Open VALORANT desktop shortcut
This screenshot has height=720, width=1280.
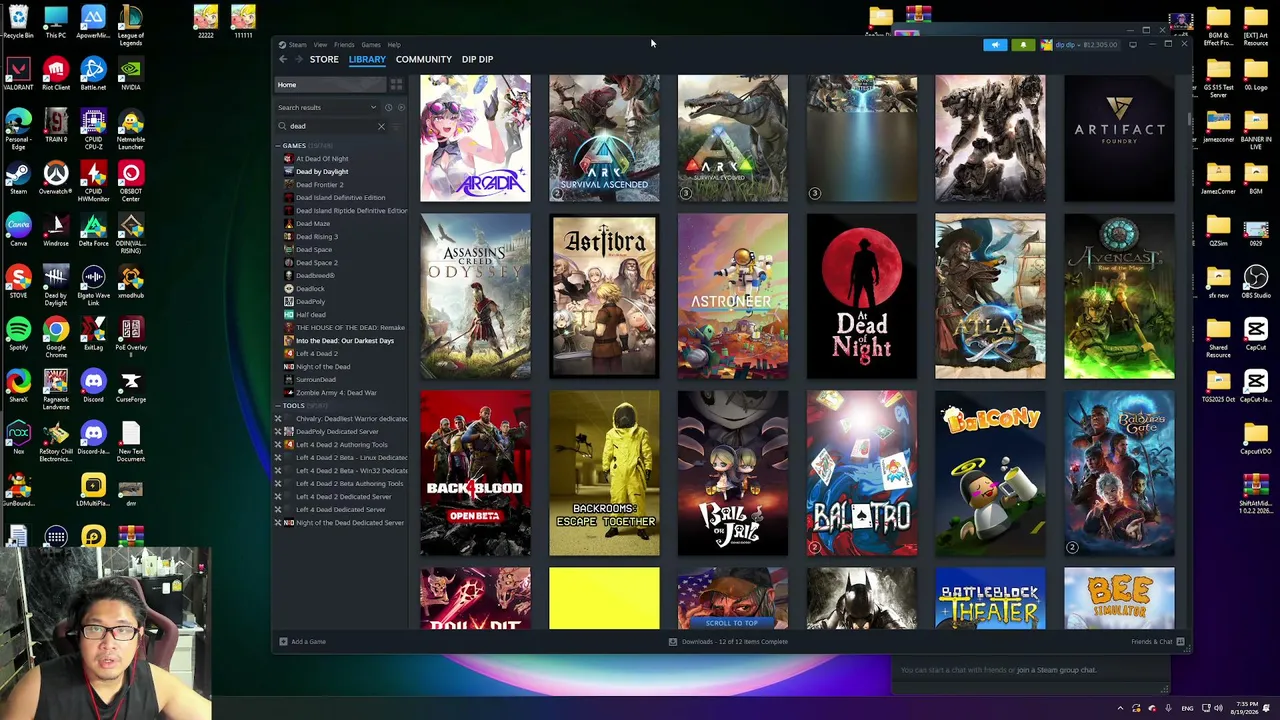pyautogui.click(x=18, y=74)
